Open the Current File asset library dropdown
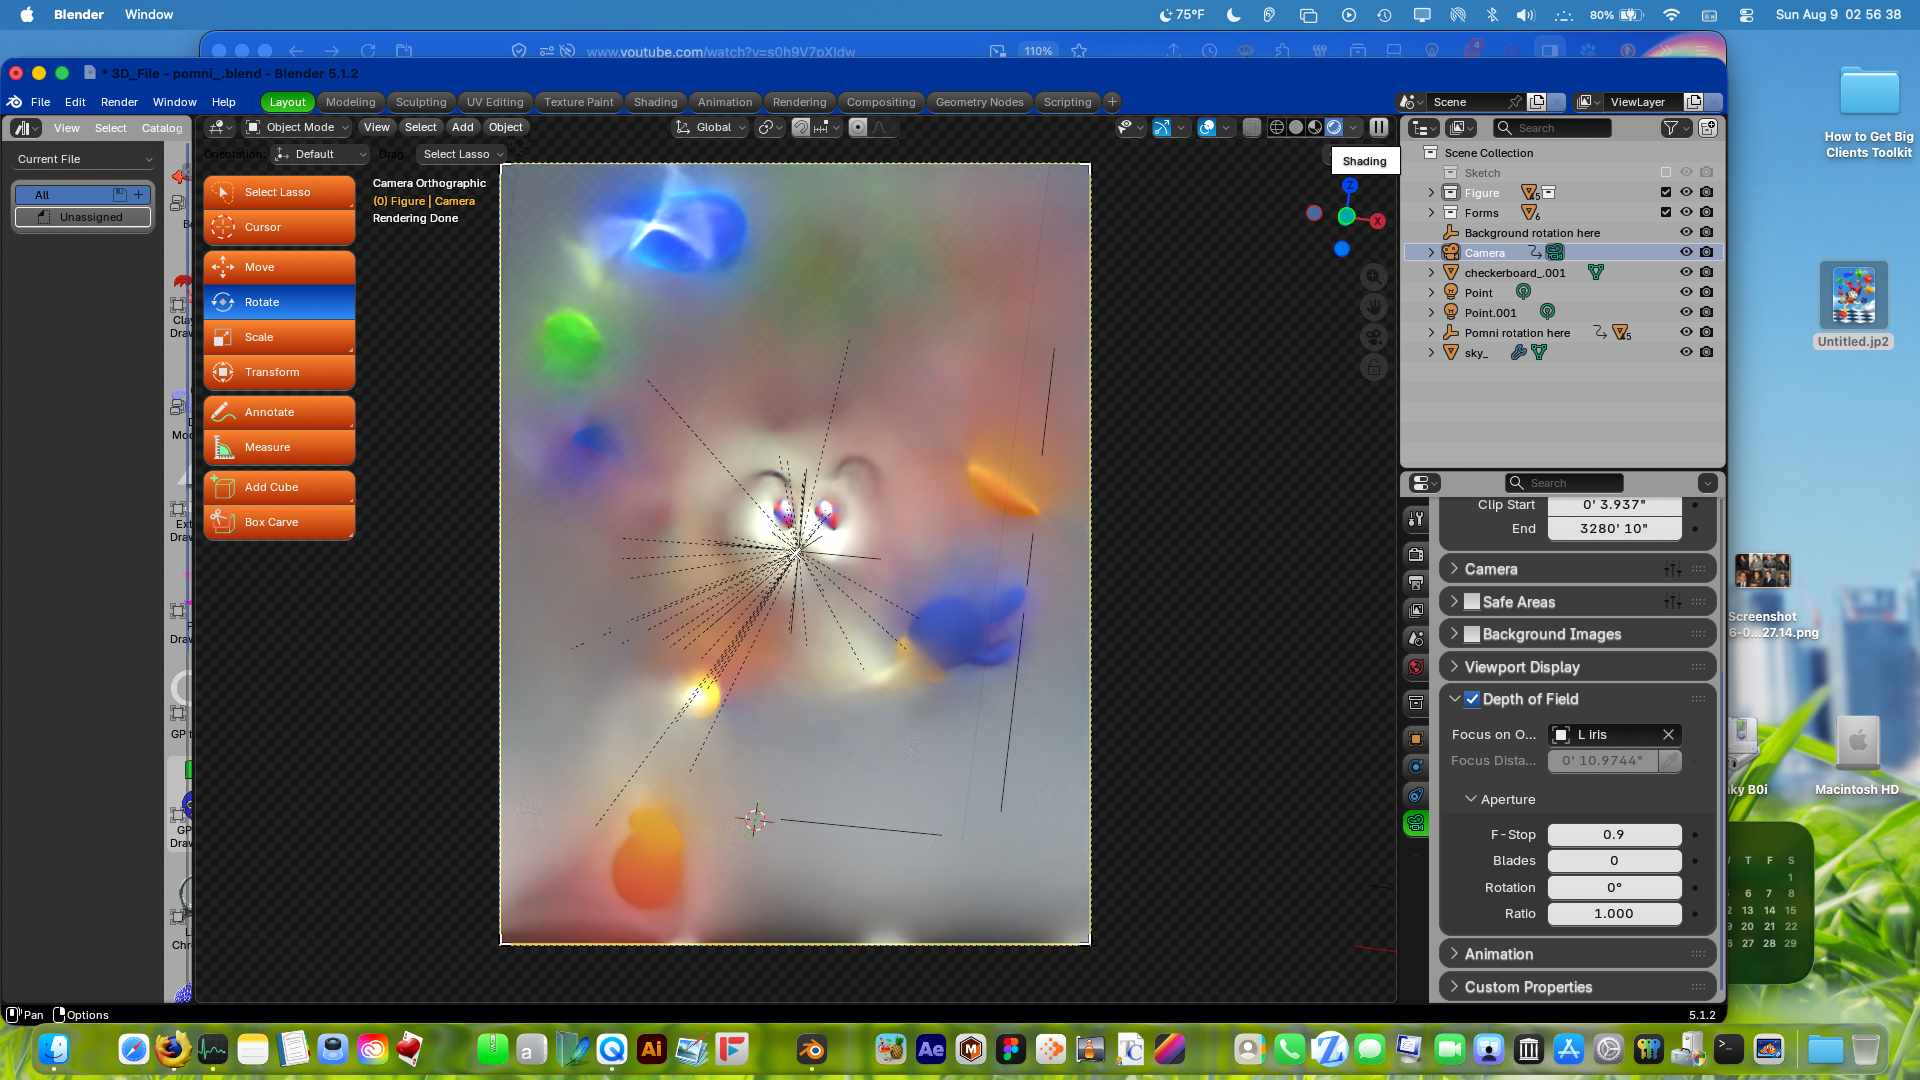The height and width of the screenshot is (1080, 1920). tap(85, 159)
